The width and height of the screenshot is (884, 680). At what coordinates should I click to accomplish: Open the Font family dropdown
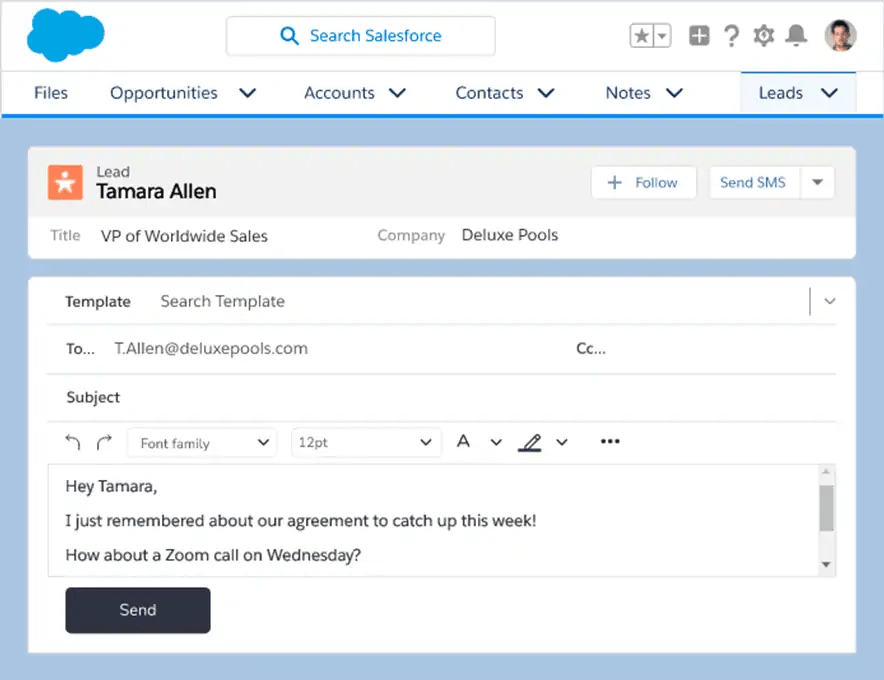coord(201,442)
